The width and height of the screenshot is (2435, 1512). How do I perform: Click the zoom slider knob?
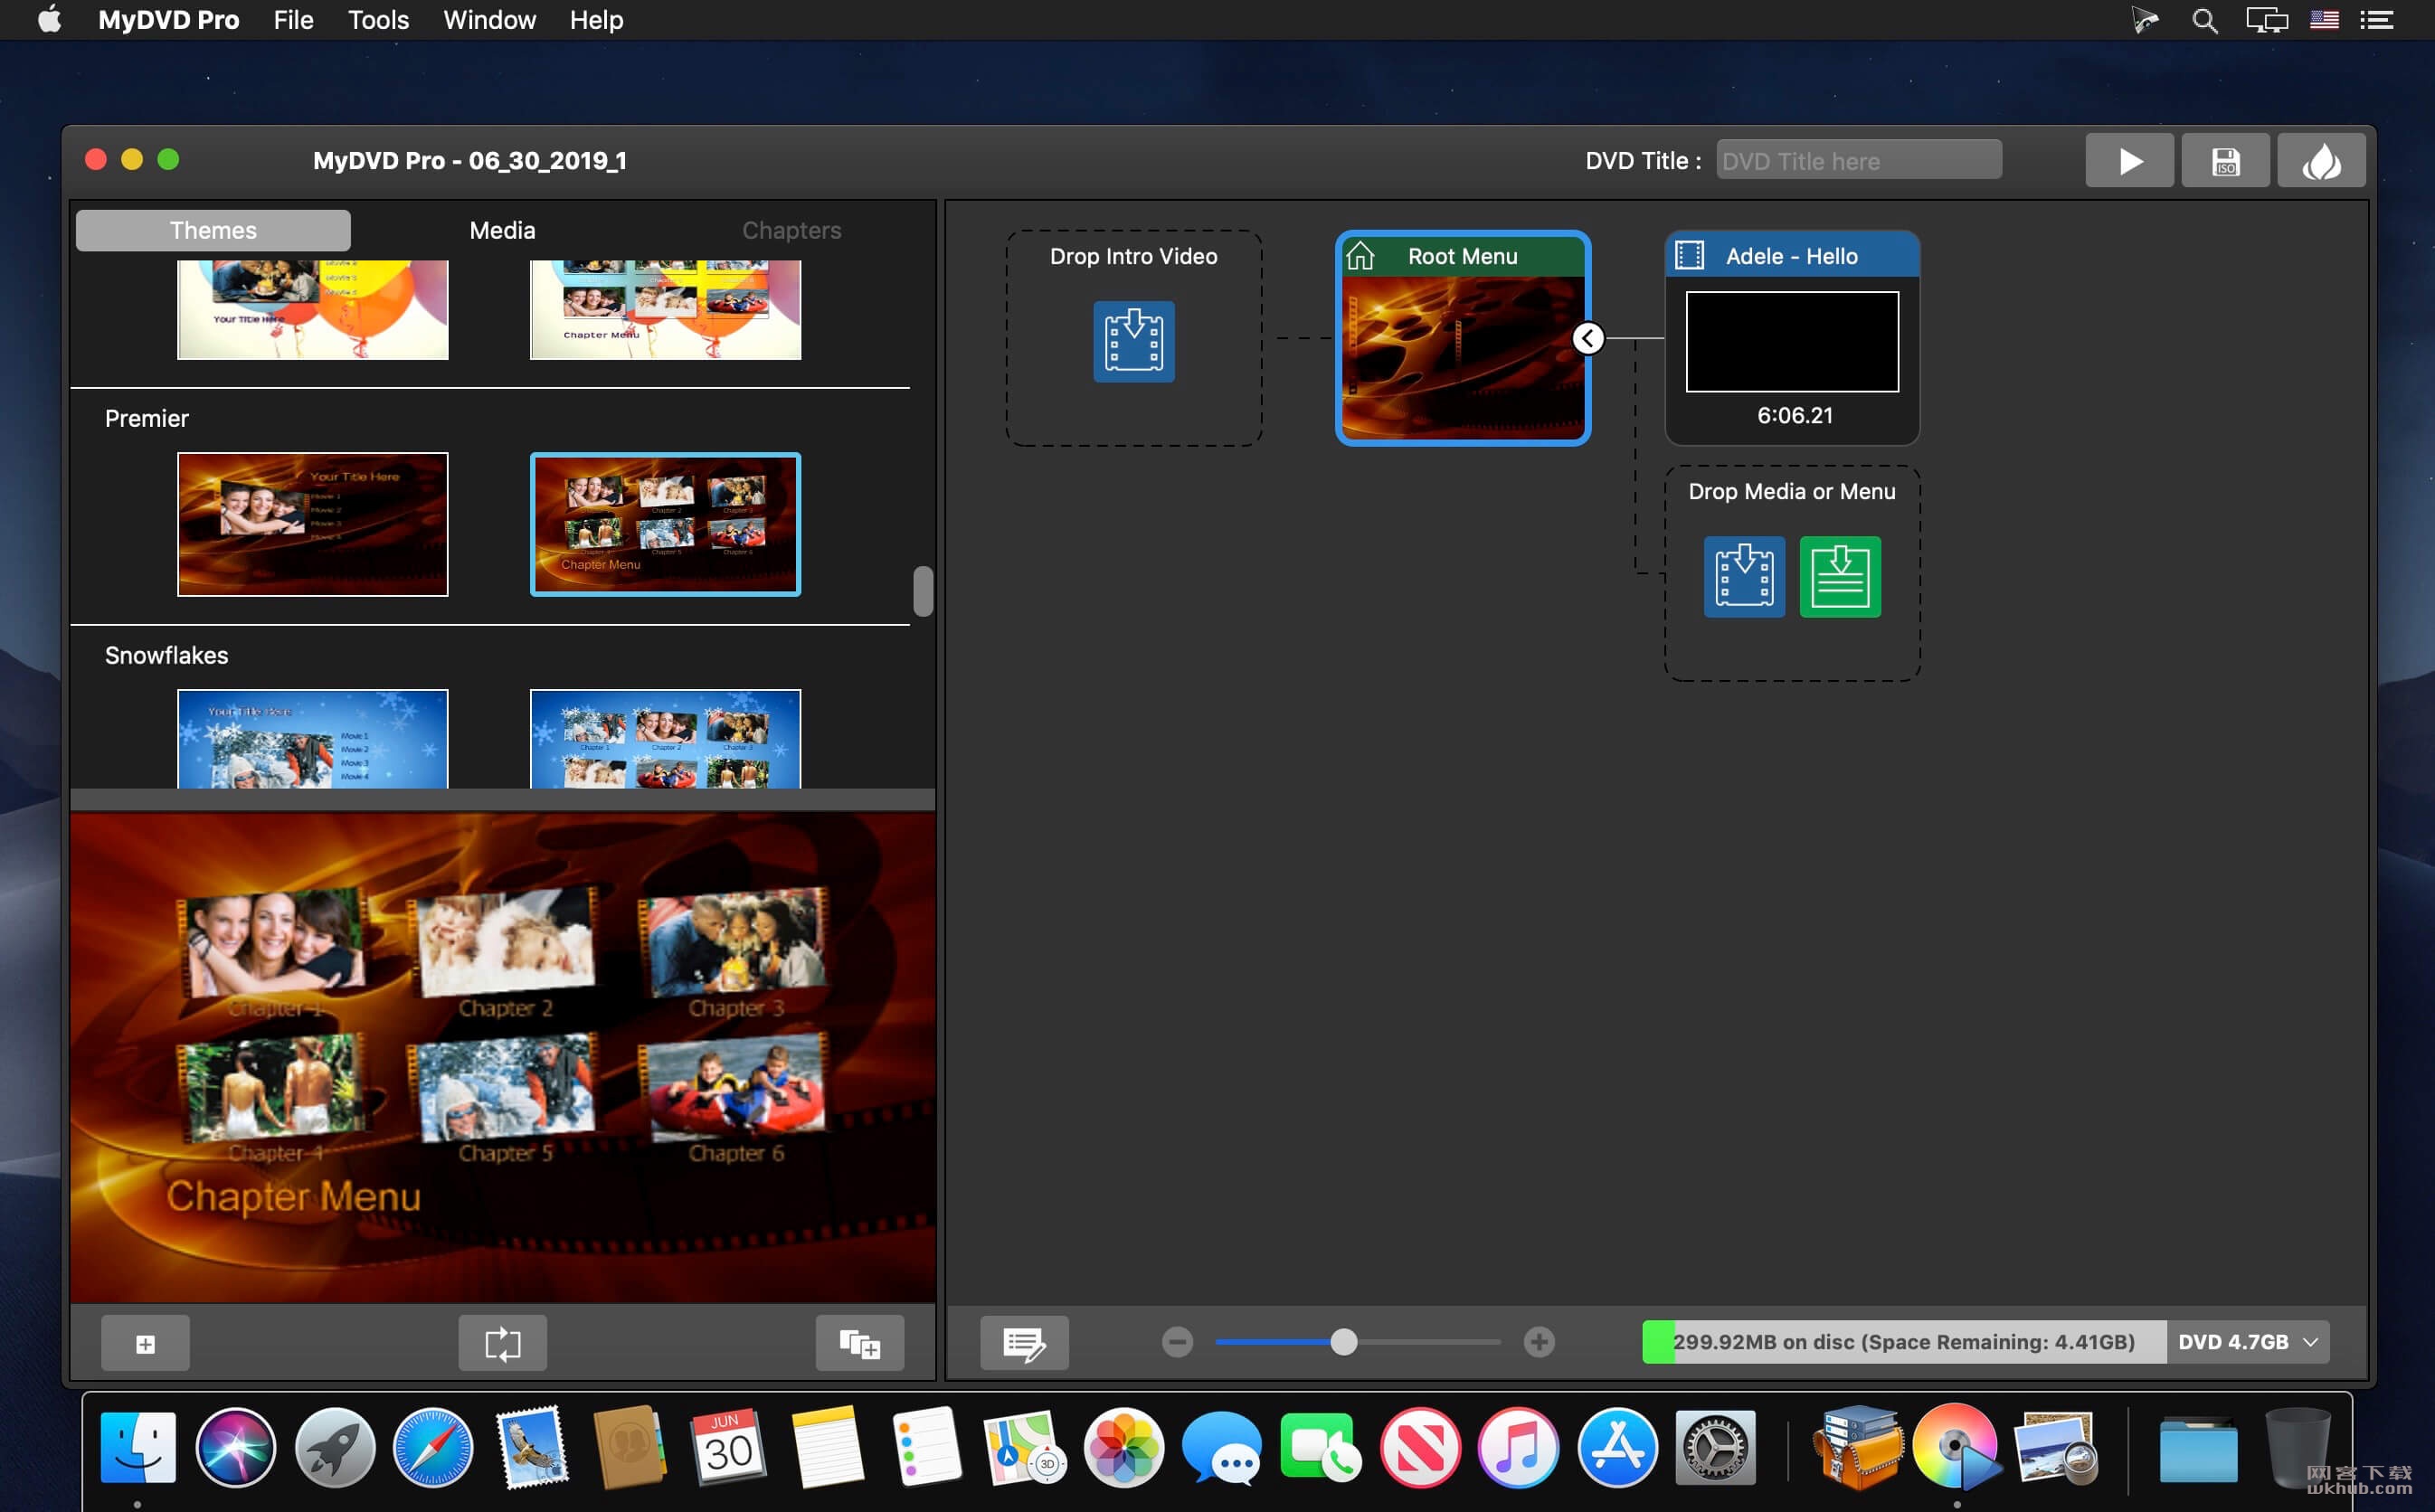[x=1344, y=1342]
